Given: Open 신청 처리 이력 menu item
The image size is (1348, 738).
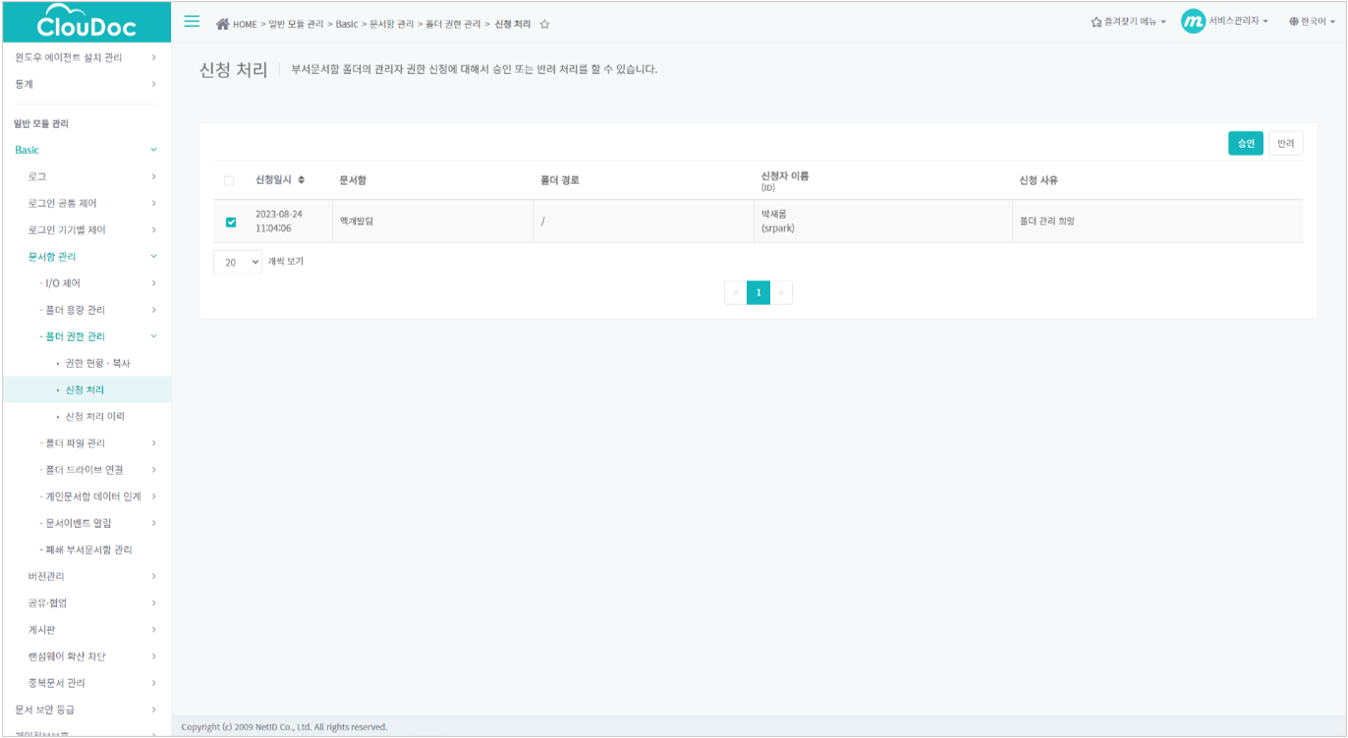Looking at the screenshot, I should [95, 416].
